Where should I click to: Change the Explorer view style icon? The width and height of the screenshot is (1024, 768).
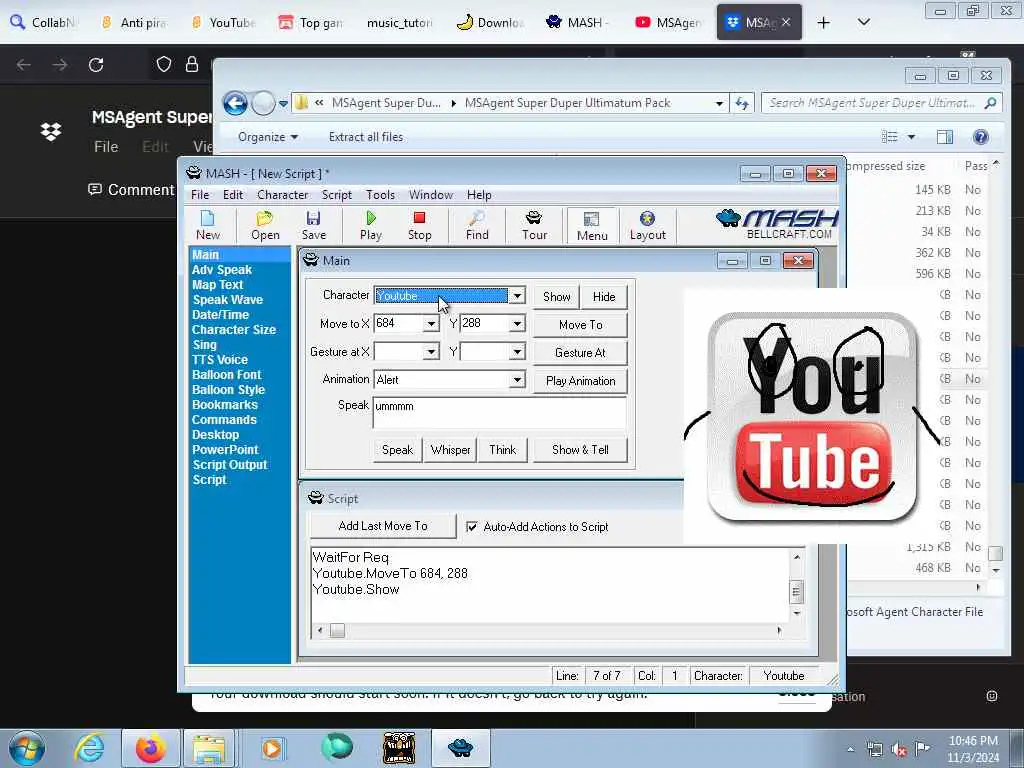(889, 136)
